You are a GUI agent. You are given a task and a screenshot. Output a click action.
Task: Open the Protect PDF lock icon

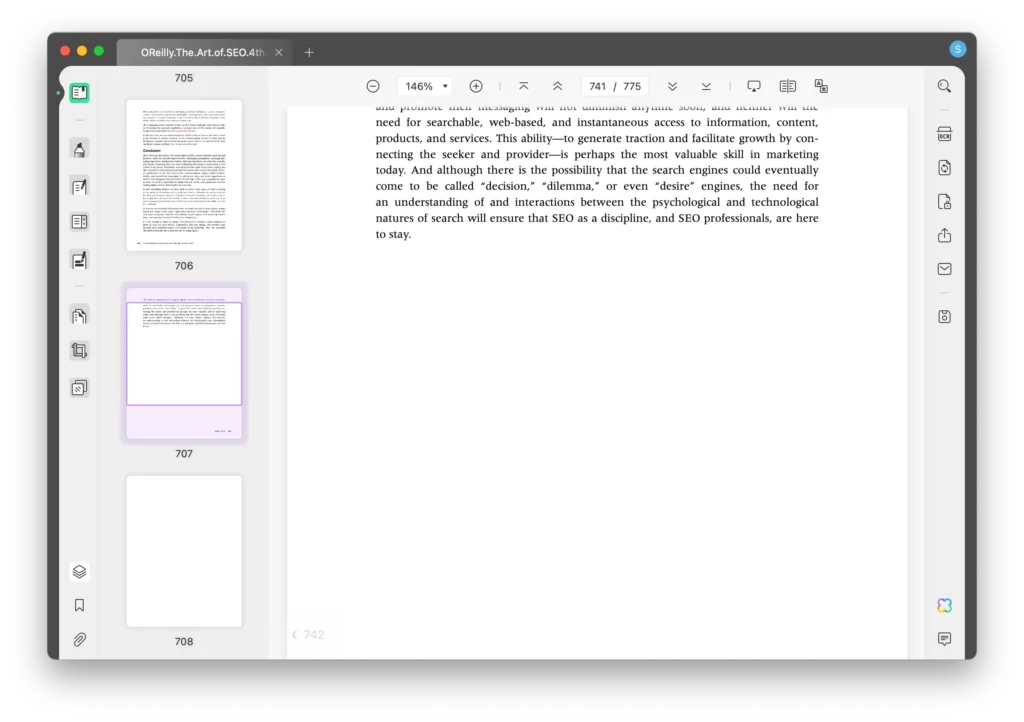tap(944, 202)
